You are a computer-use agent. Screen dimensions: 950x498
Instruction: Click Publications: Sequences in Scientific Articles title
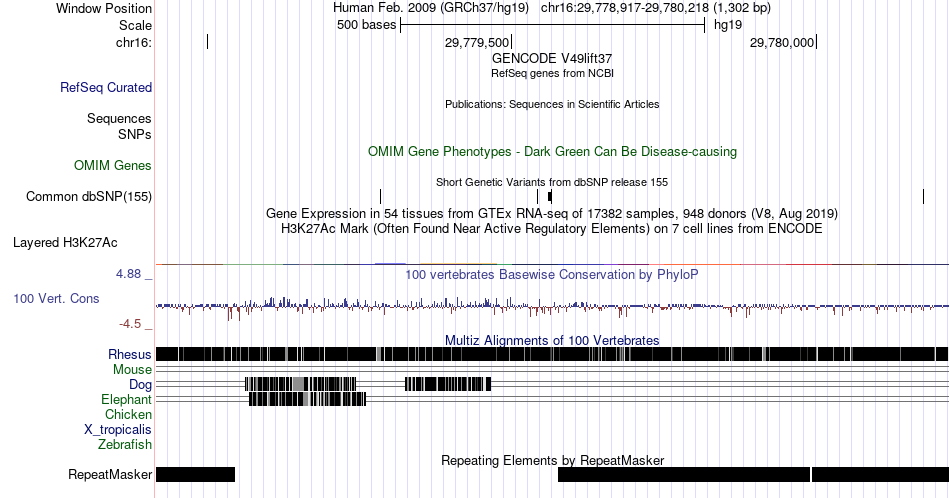coord(552,104)
